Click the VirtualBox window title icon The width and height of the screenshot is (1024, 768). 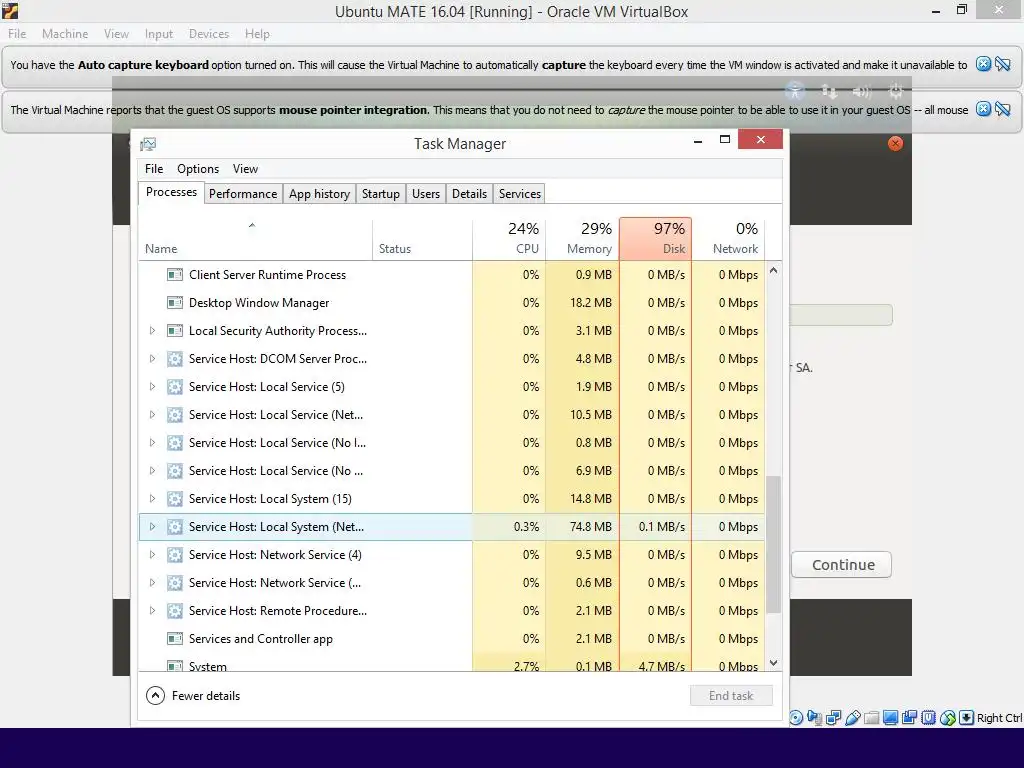10,10
